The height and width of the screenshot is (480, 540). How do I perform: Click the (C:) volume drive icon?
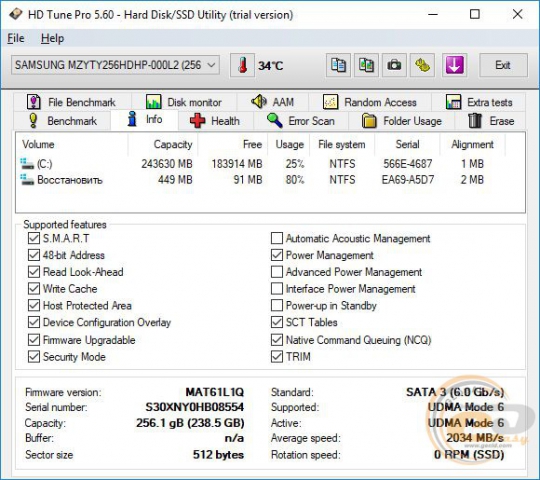(27, 164)
